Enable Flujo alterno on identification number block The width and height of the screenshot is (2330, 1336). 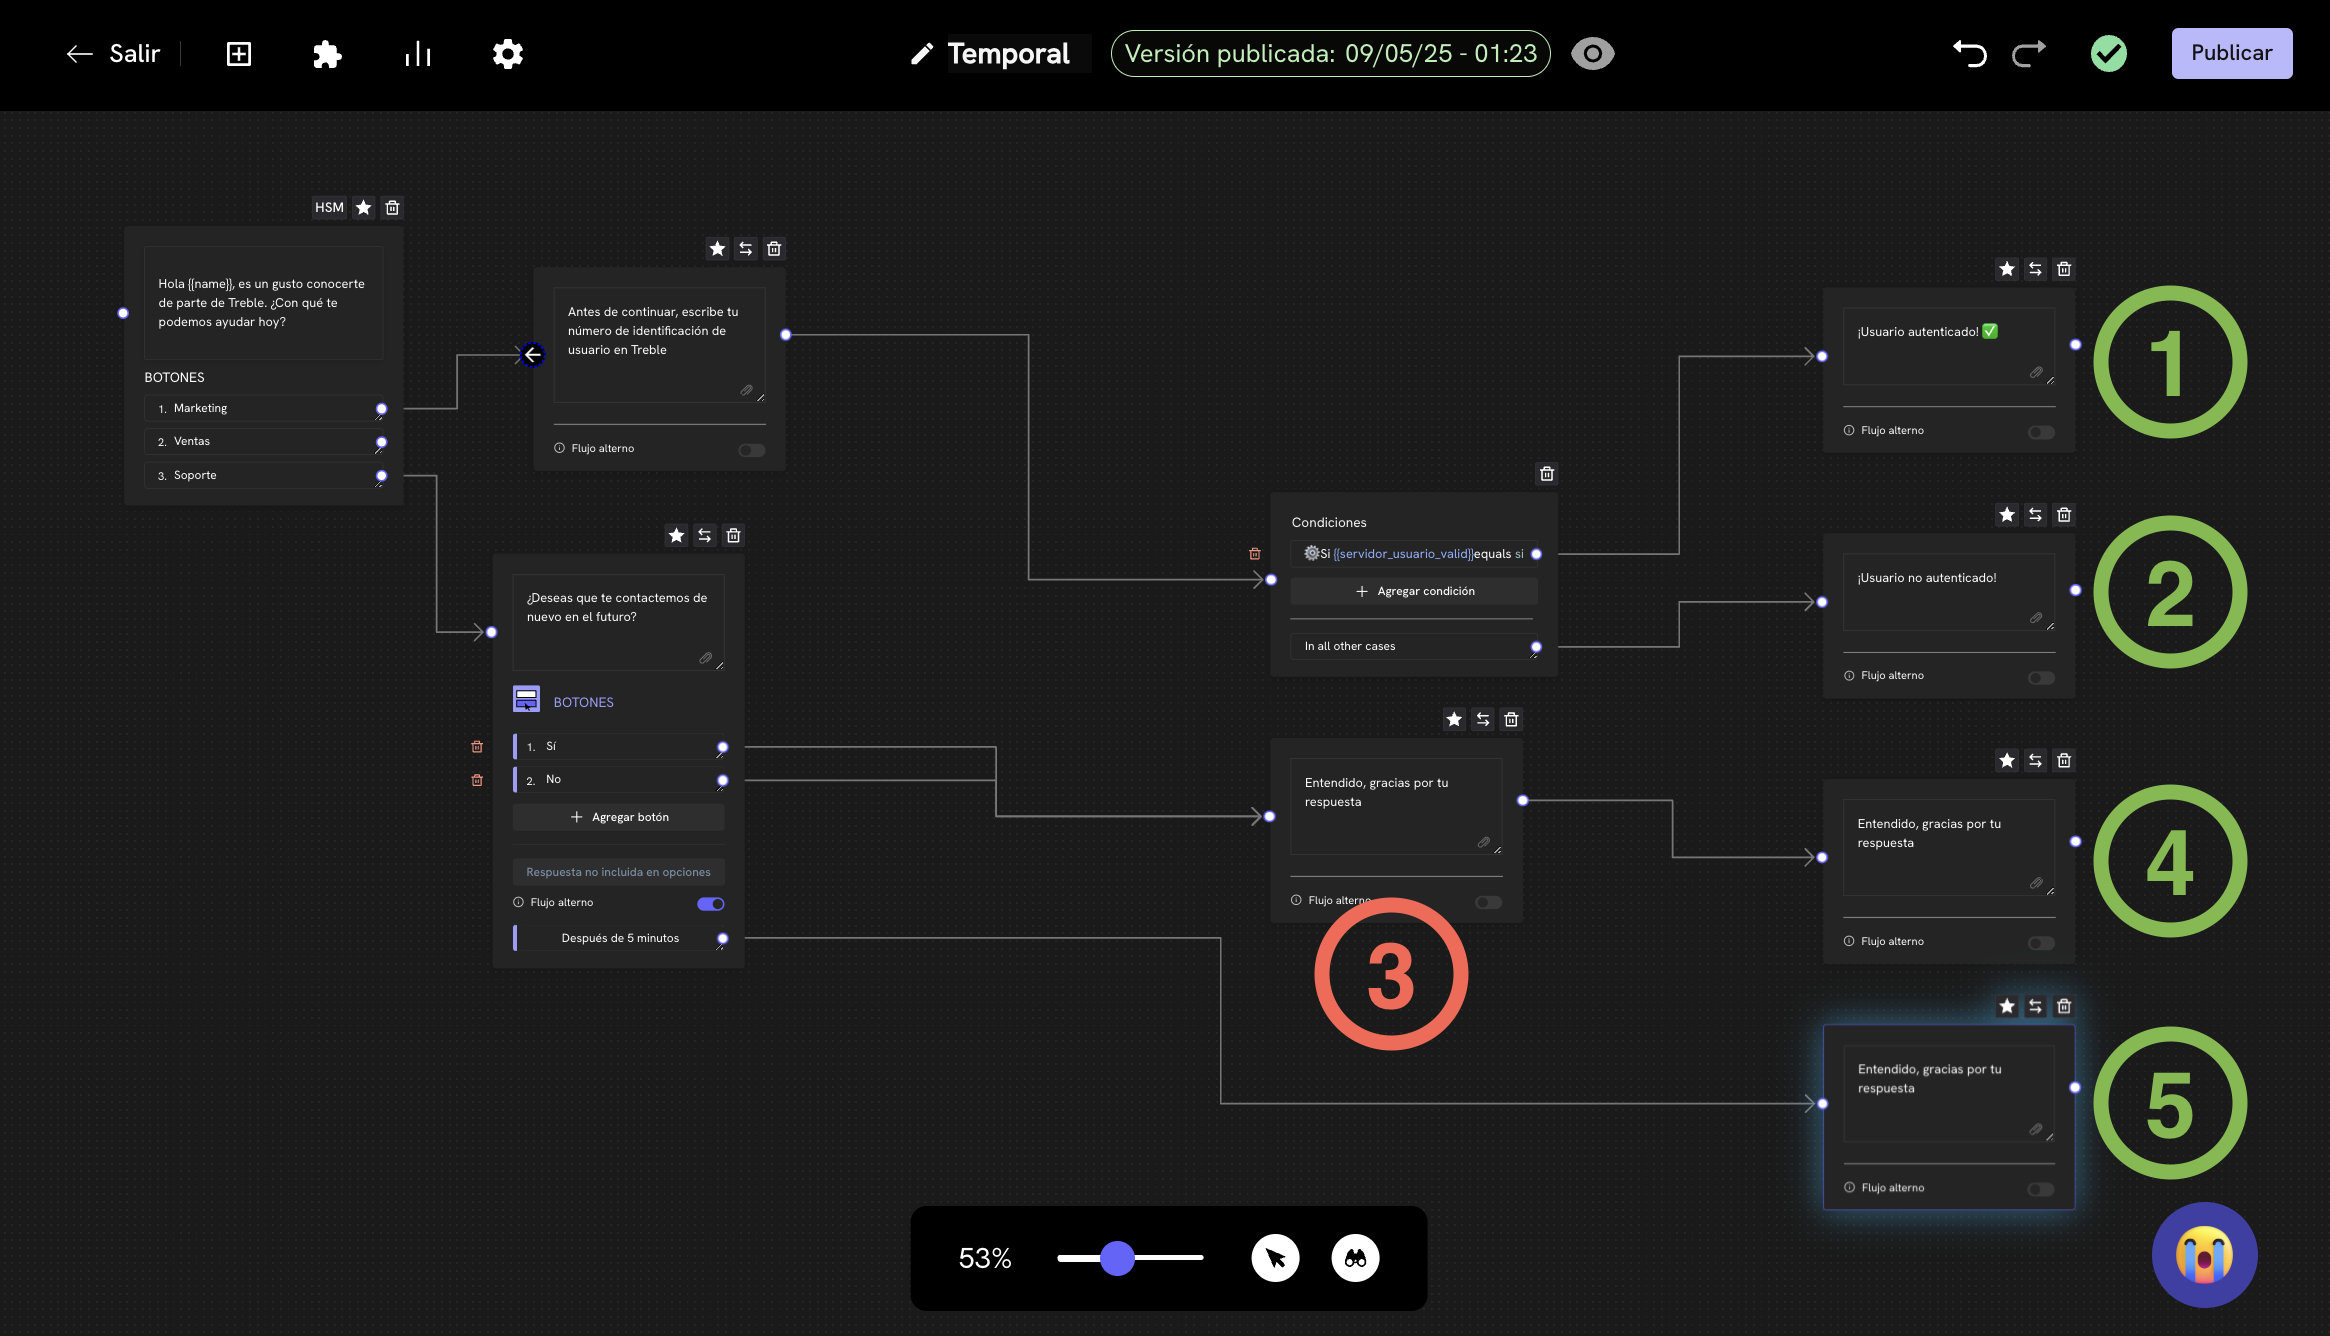point(752,450)
